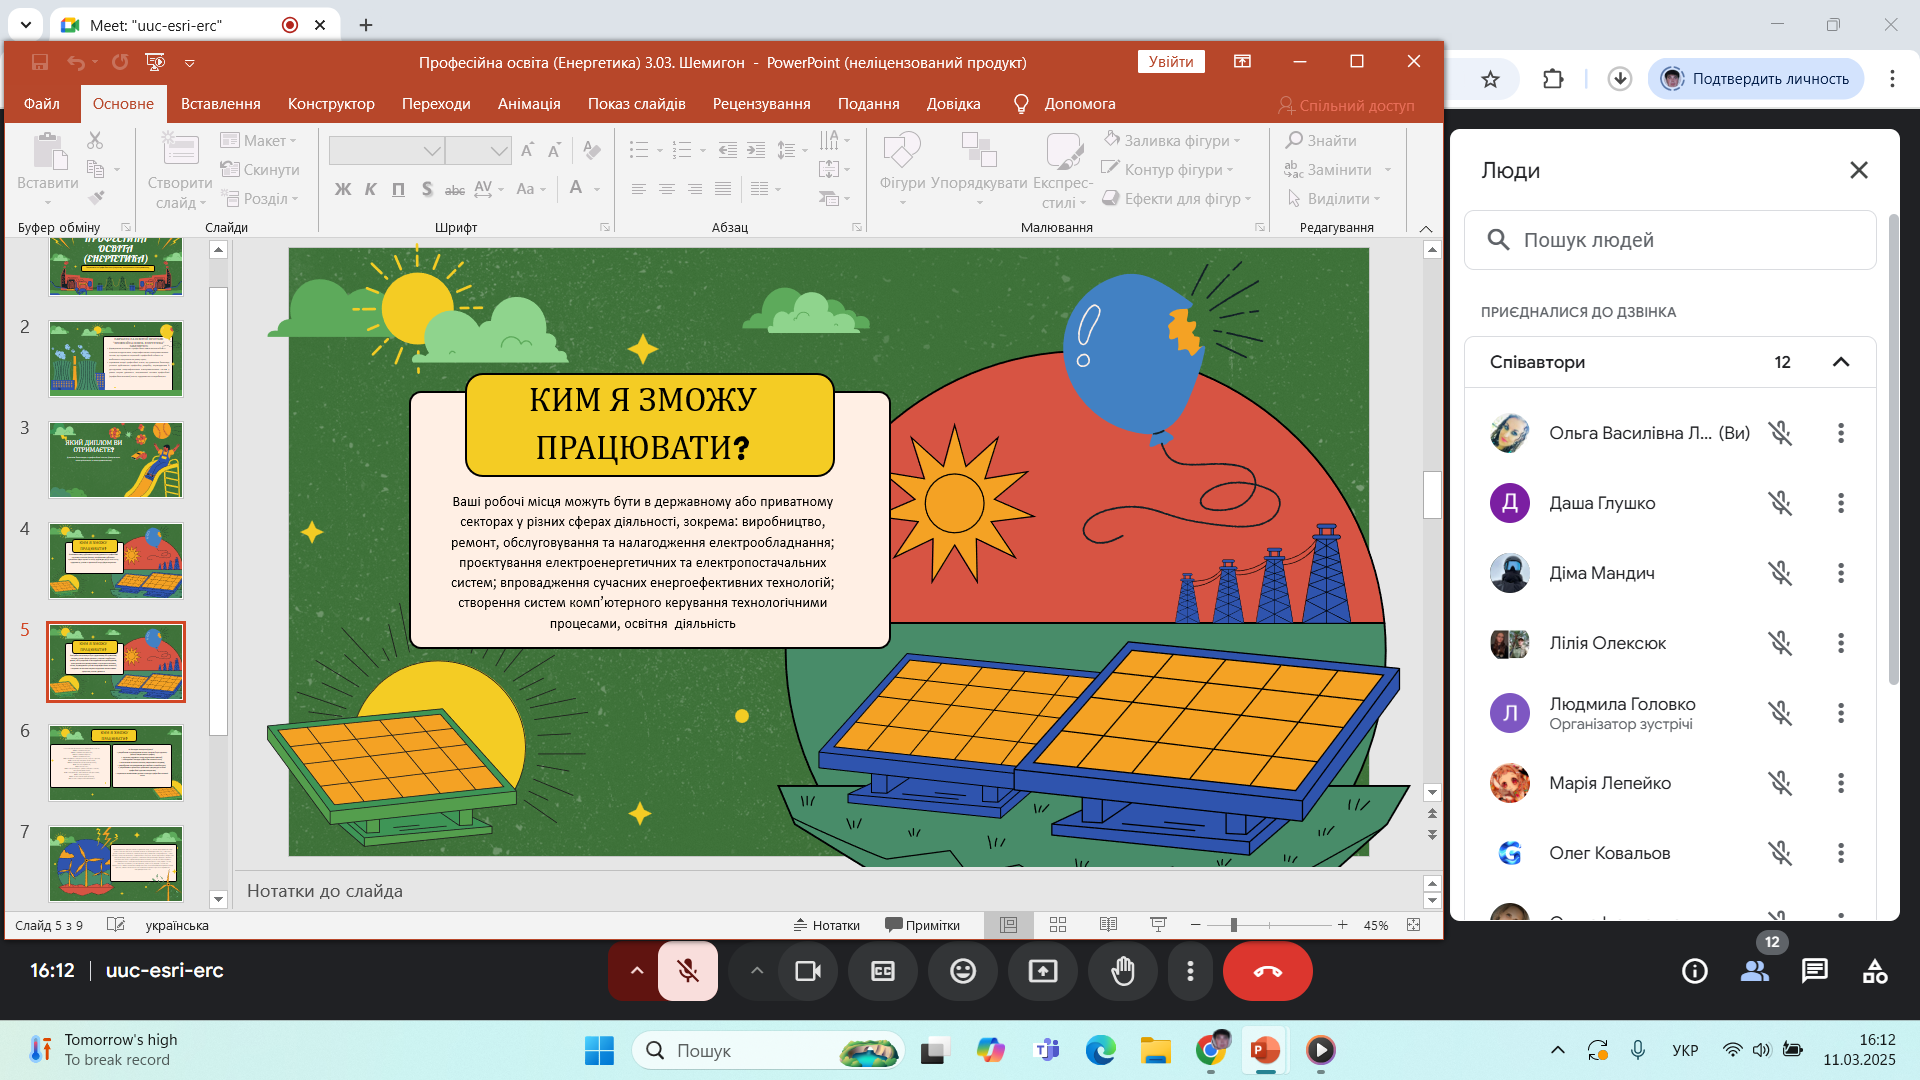Click the meeting details info icon
The width and height of the screenshot is (1920, 1080).
click(x=1695, y=971)
